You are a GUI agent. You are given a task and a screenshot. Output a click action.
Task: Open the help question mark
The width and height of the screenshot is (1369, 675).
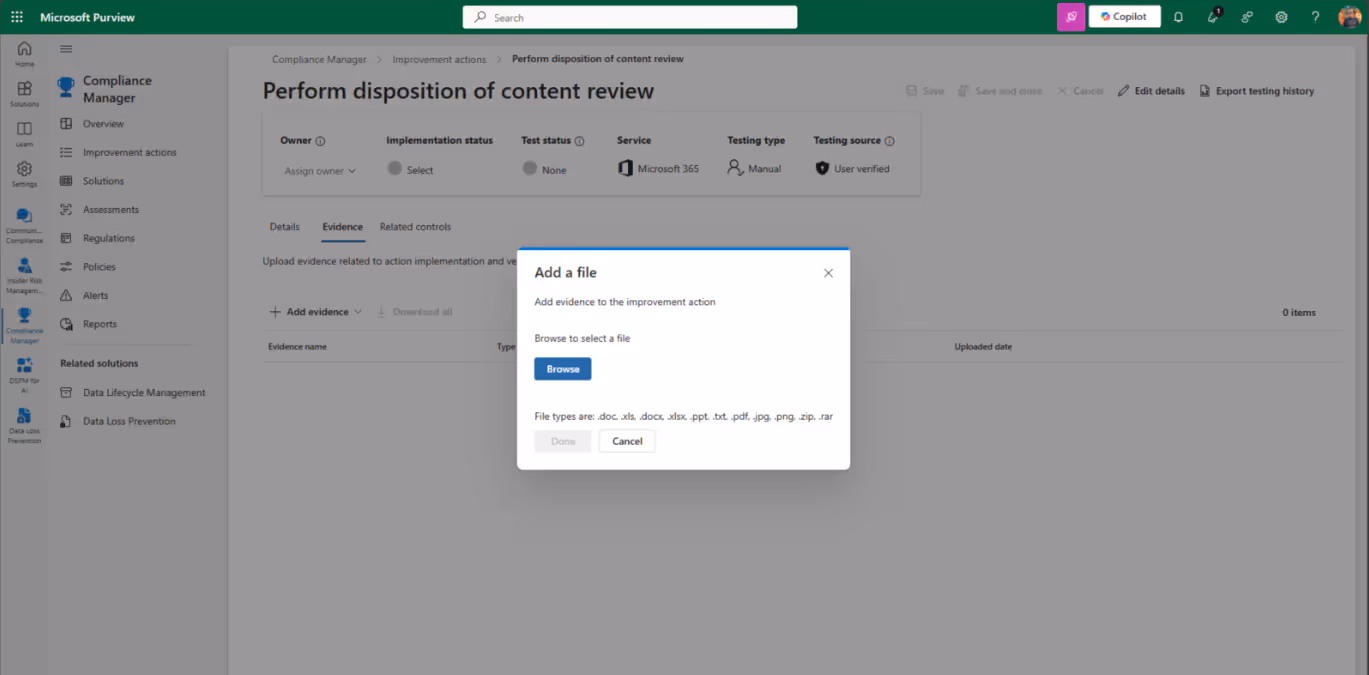1315,17
